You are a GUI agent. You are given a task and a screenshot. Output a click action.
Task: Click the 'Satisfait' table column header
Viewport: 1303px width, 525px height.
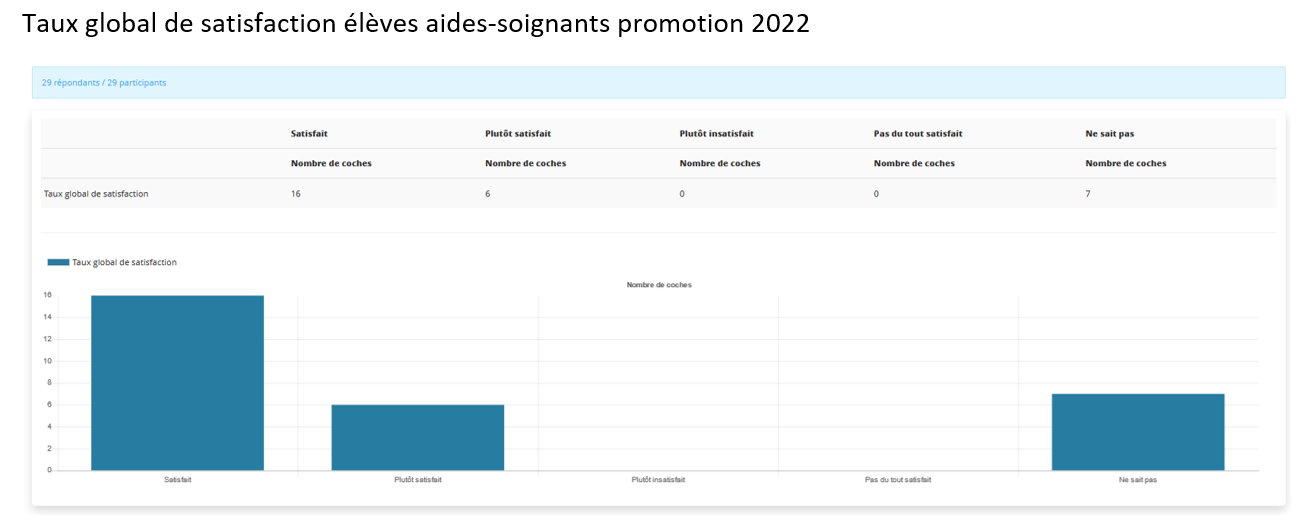[309, 134]
